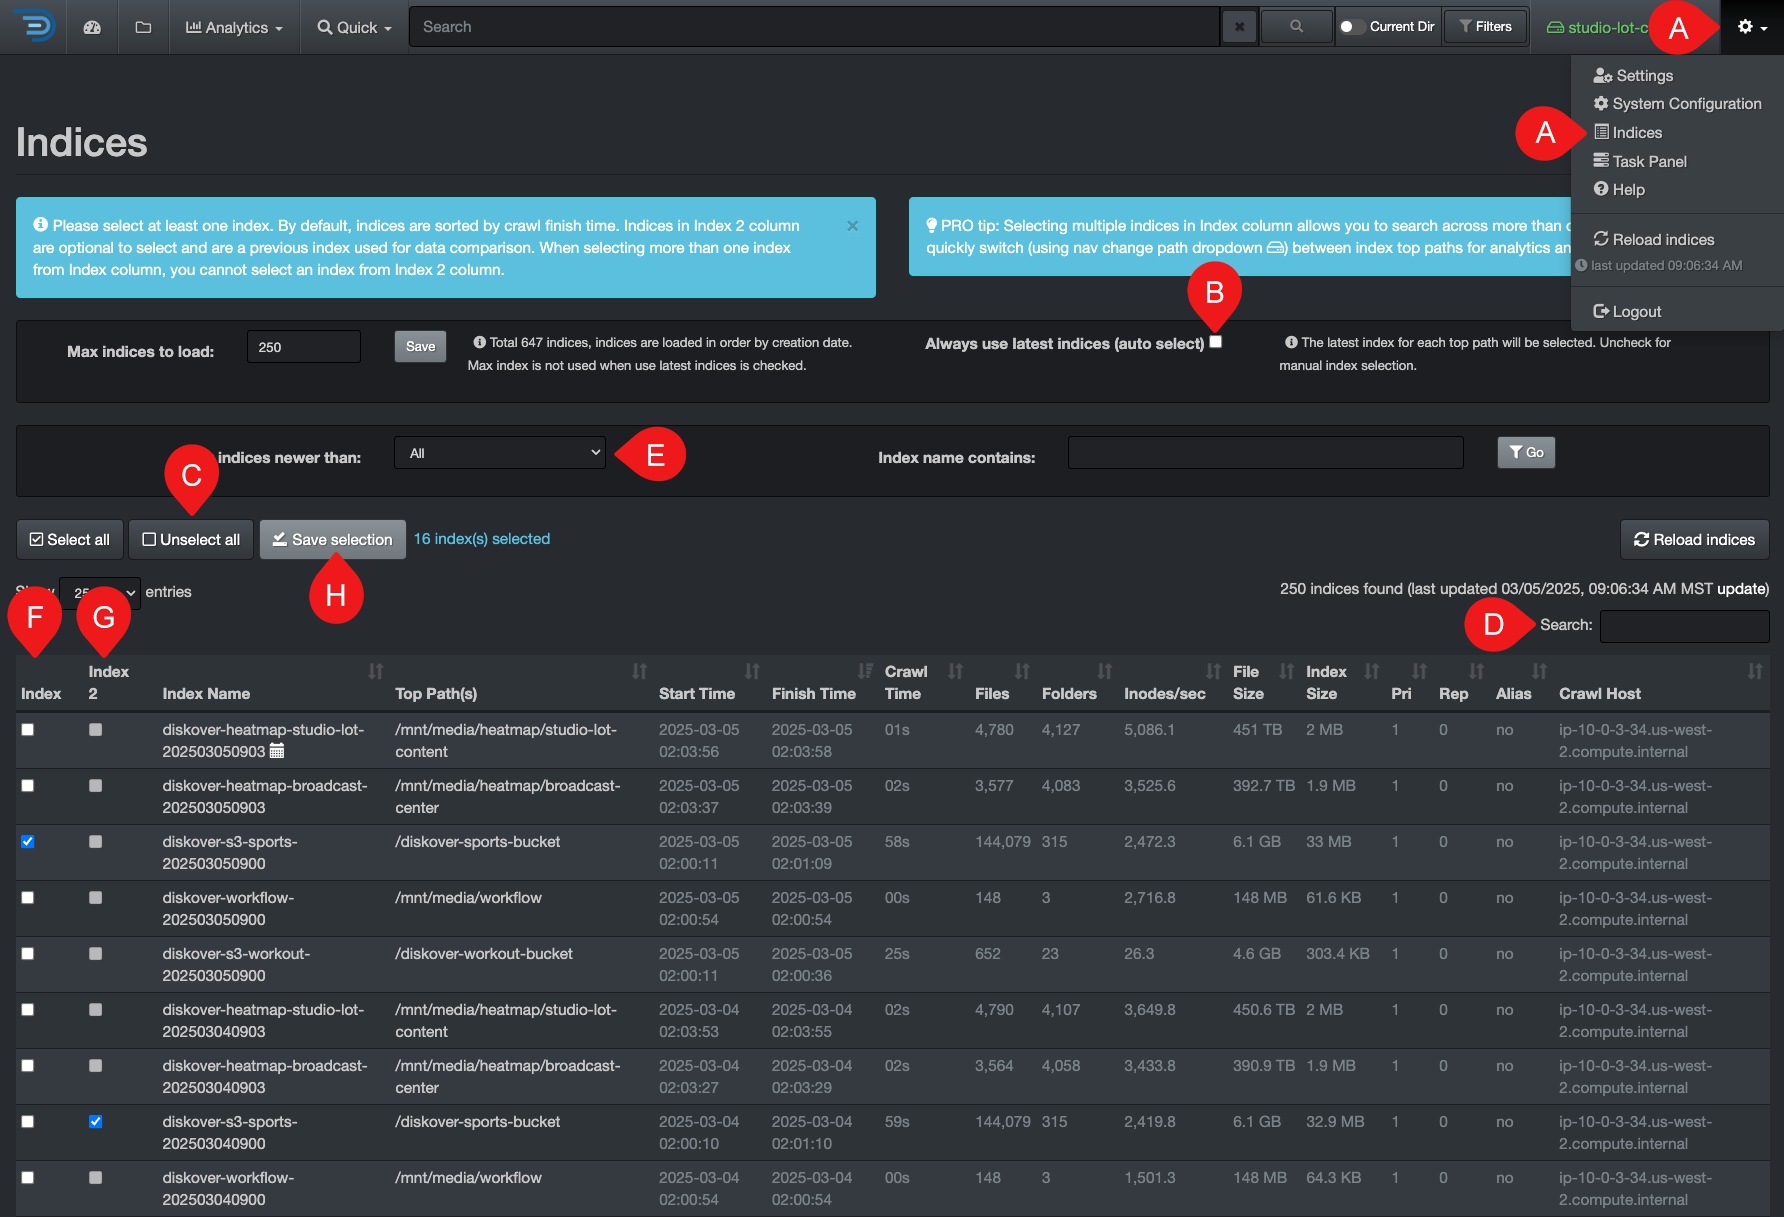
Task: Open the Quick search dropdown
Action: (x=354, y=27)
